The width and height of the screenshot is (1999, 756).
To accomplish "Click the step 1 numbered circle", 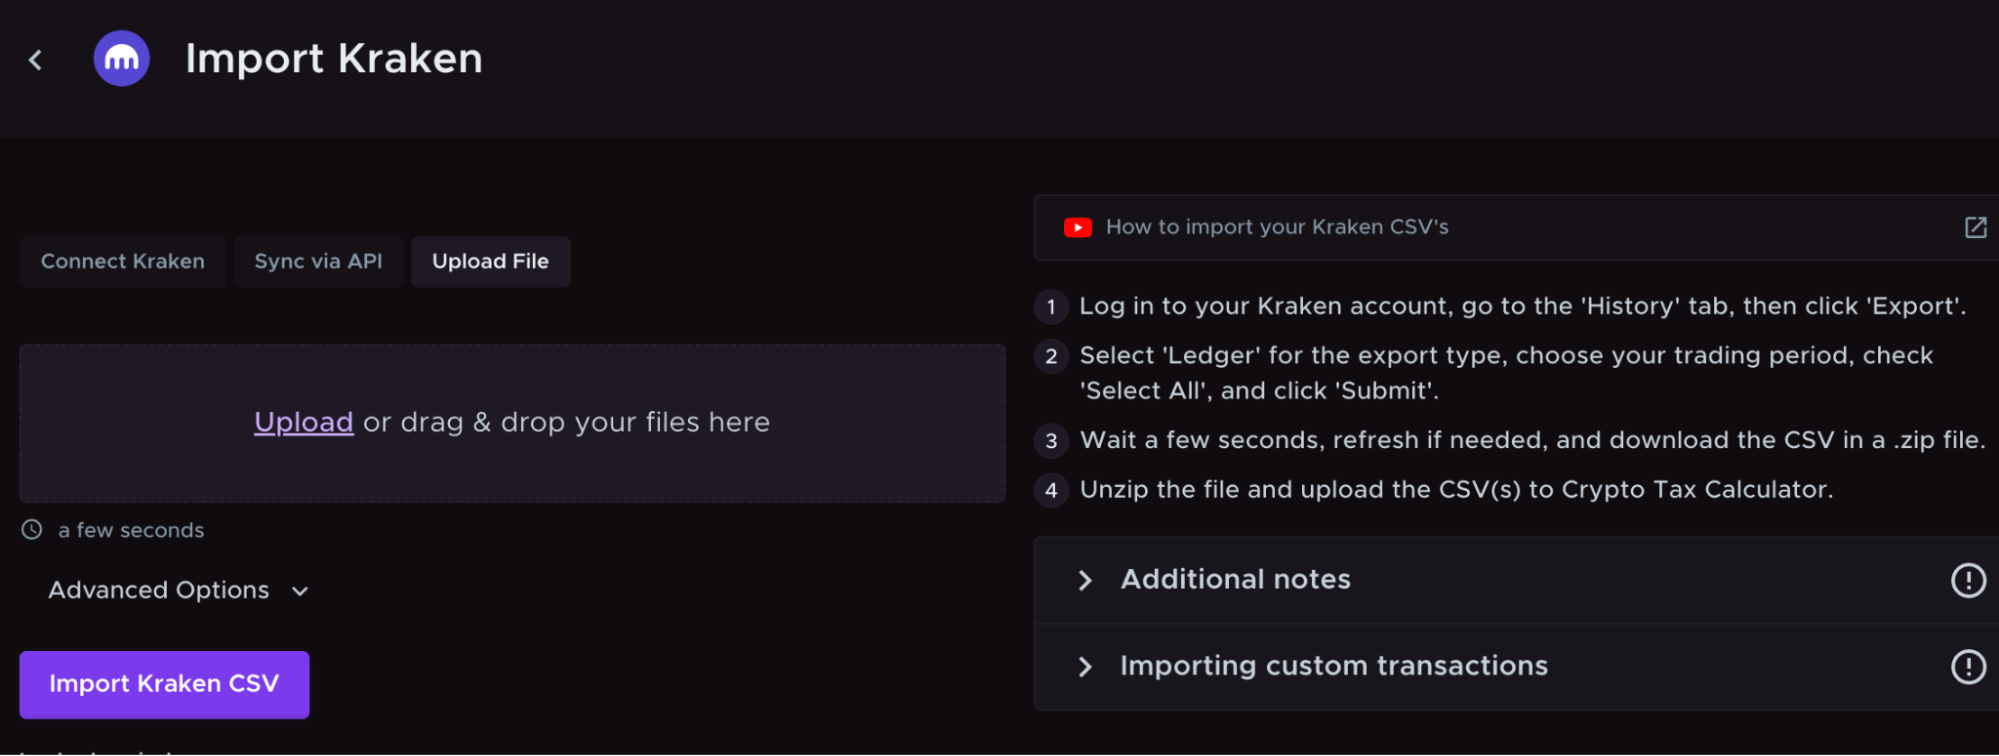I will point(1051,307).
